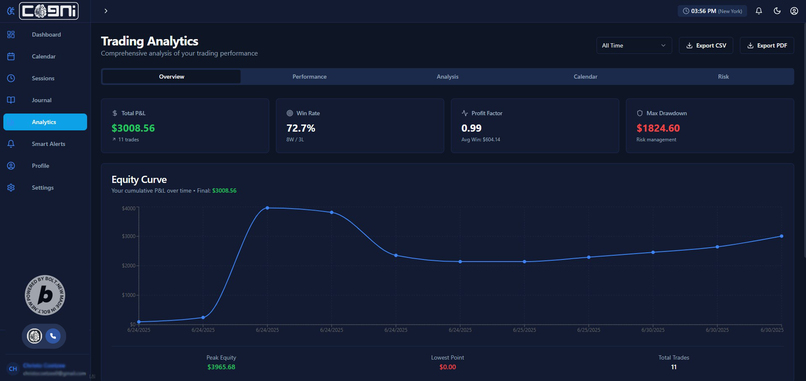Click the Equity Curve heading
Screen dimensions: 806x381
click(139, 179)
